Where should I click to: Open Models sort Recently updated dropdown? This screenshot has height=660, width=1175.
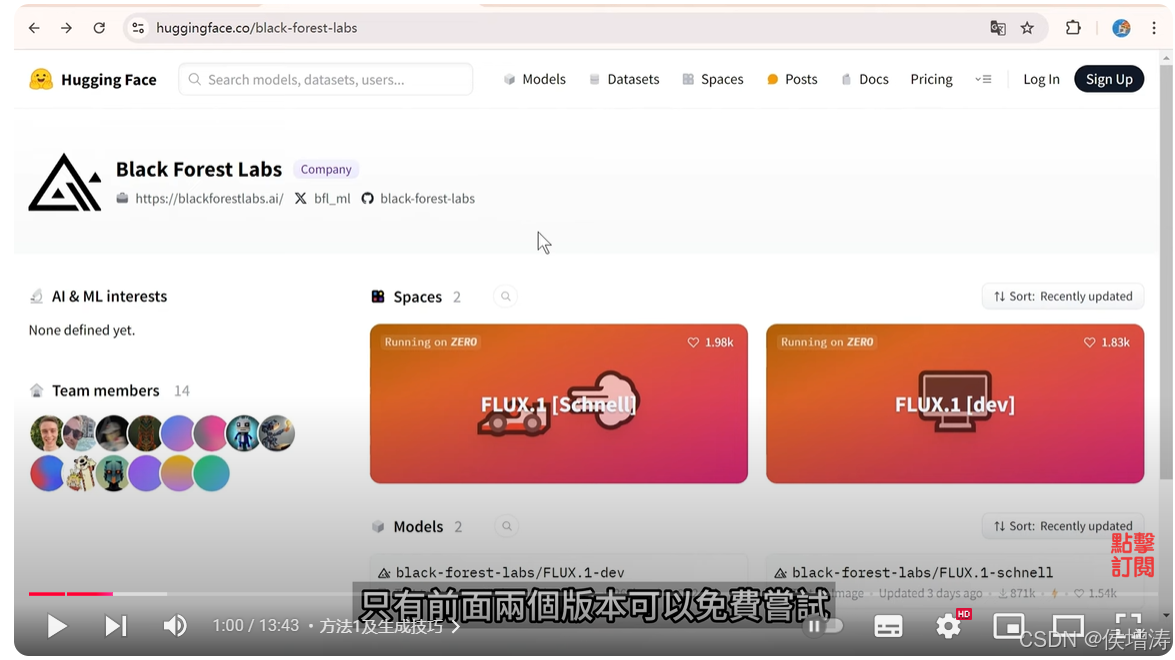tap(1063, 526)
